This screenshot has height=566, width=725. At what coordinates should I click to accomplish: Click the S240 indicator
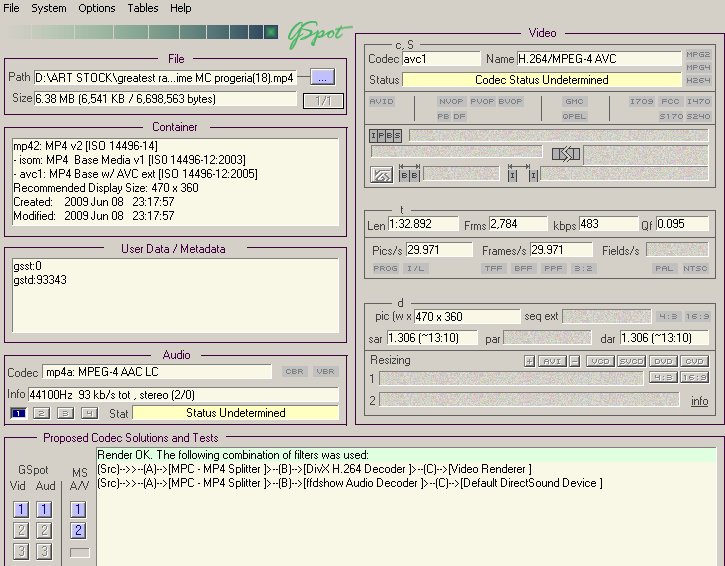[698, 116]
